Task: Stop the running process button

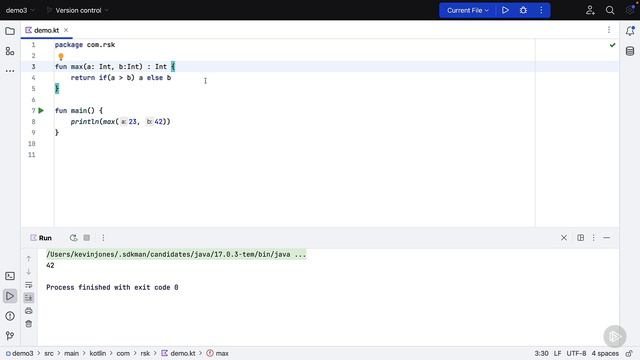Action: pyautogui.click(x=87, y=238)
